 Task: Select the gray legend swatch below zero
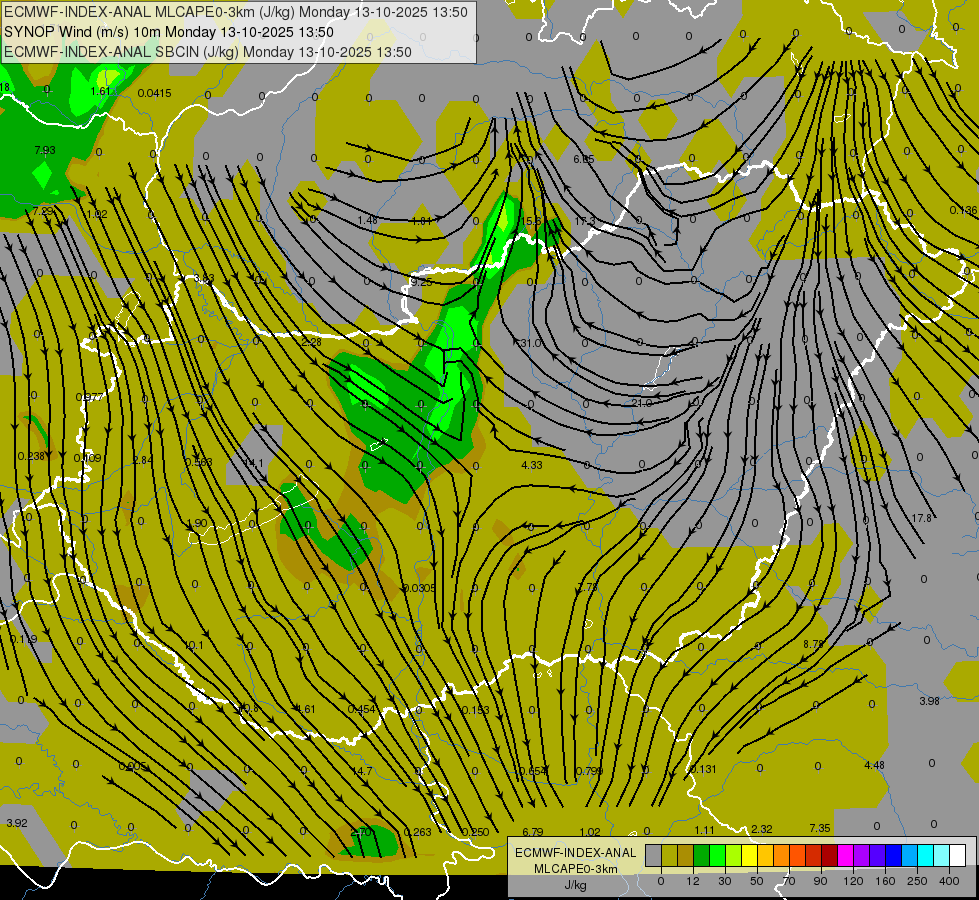point(653,856)
